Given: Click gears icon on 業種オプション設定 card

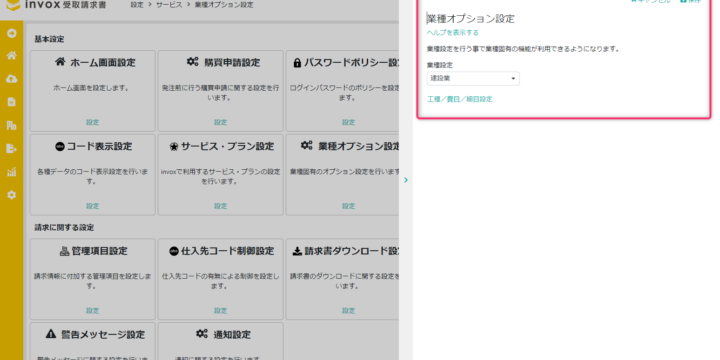Looking at the screenshot, I should pos(307,146).
